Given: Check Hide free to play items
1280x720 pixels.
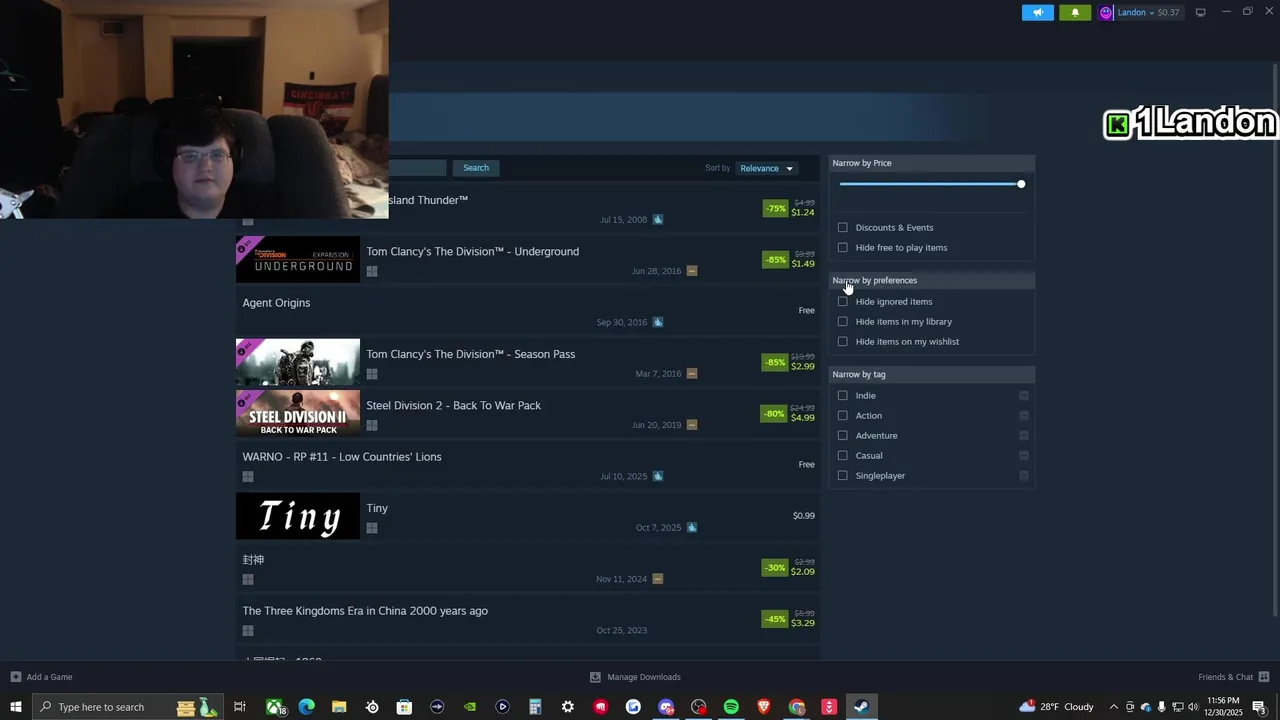Looking at the screenshot, I should (842, 247).
